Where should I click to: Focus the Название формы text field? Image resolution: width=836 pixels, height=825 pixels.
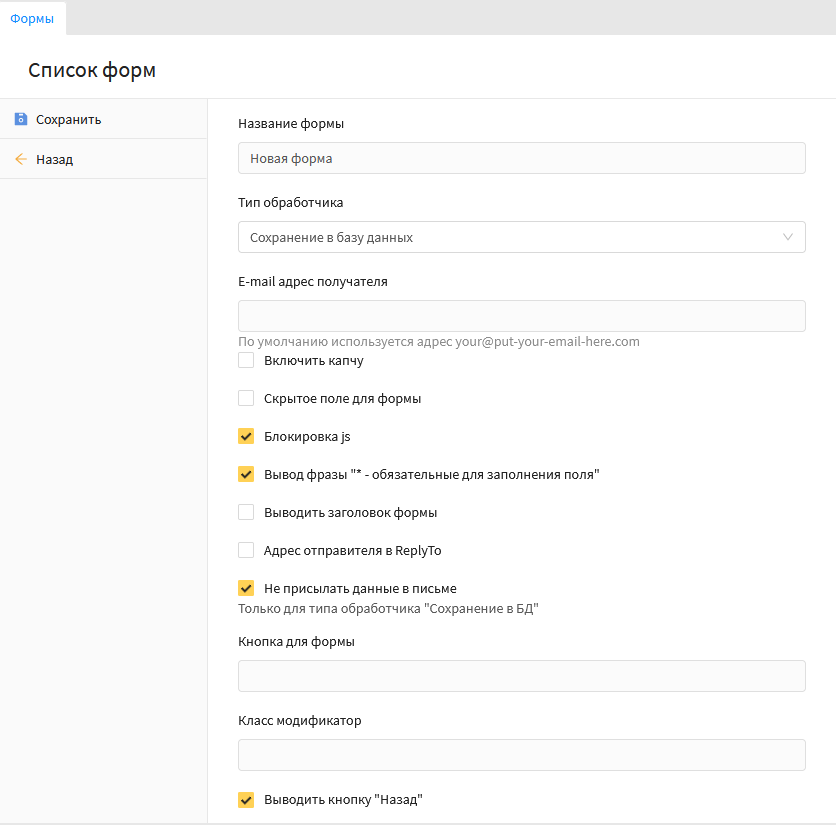[x=520, y=158]
